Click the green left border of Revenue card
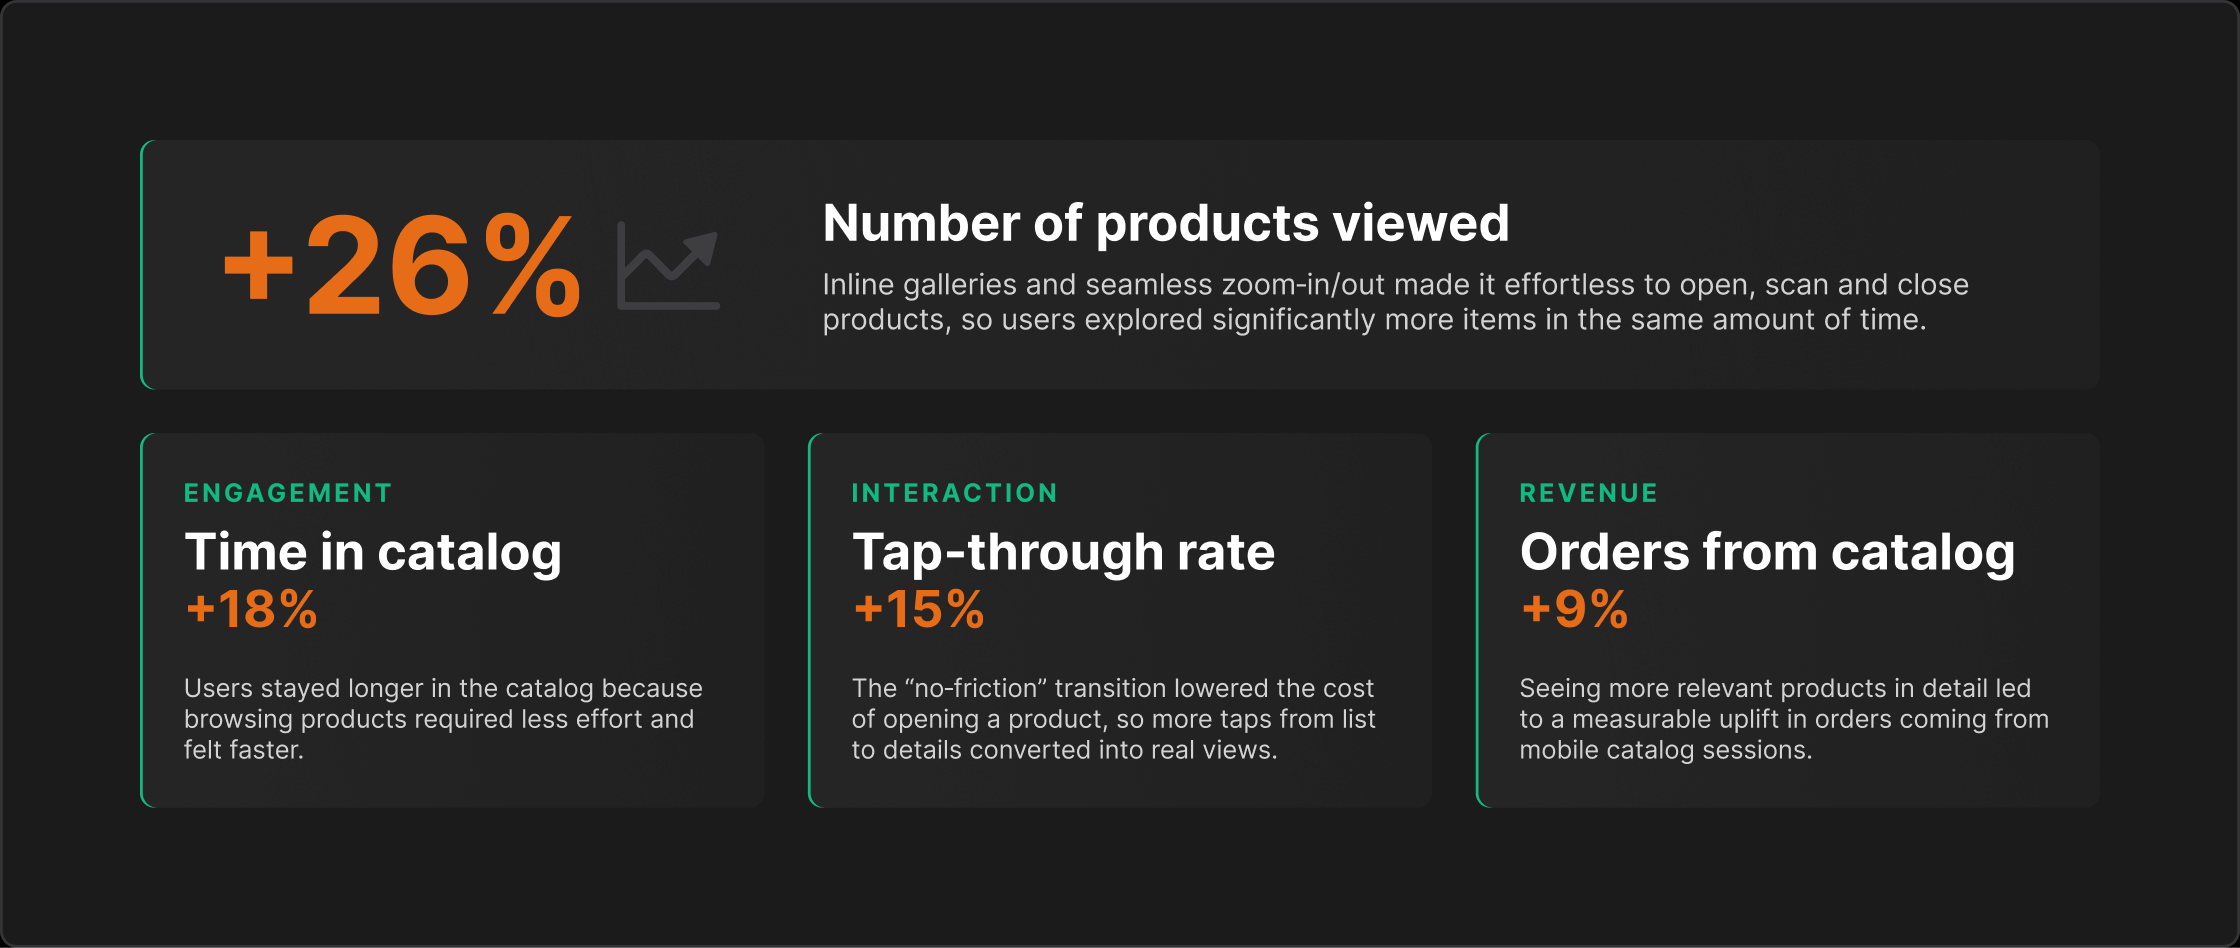2240x948 pixels. pyautogui.click(x=1478, y=620)
